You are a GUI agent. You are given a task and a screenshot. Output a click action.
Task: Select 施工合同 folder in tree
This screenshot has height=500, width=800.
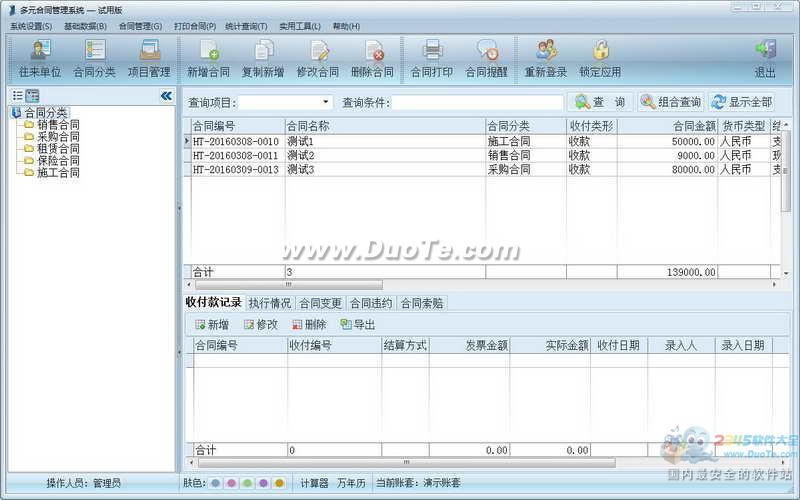coord(58,172)
